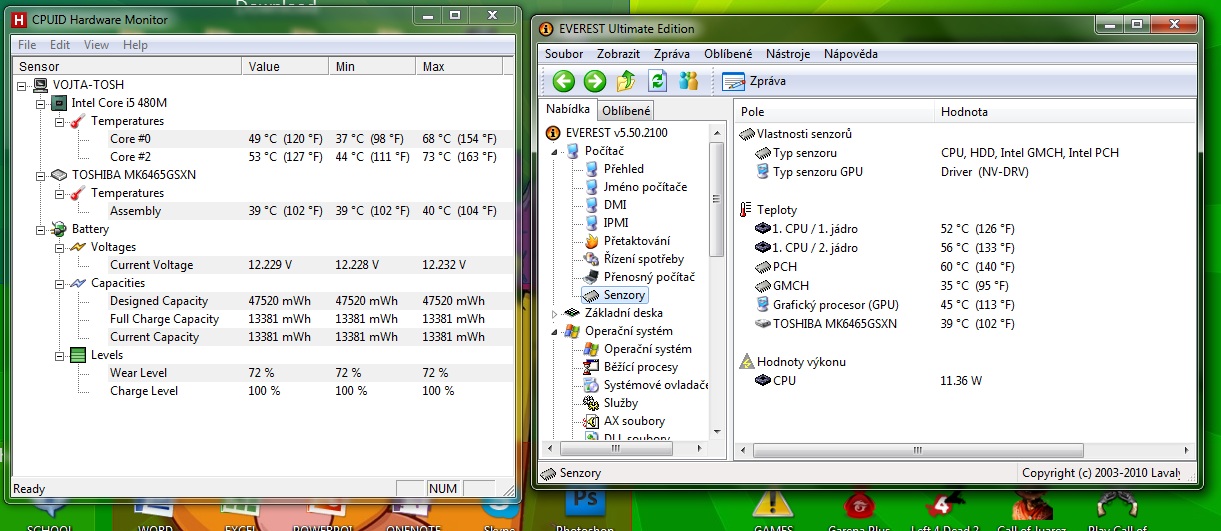The width and height of the screenshot is (1221, 531).
Task: Select the Systémové ovladače entry
Action: [645, 385]
